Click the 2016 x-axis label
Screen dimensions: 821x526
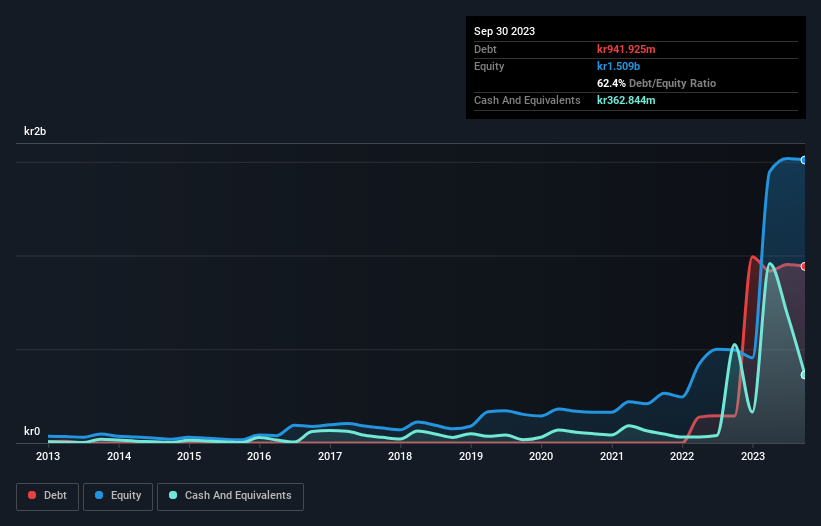pos(259,456)
